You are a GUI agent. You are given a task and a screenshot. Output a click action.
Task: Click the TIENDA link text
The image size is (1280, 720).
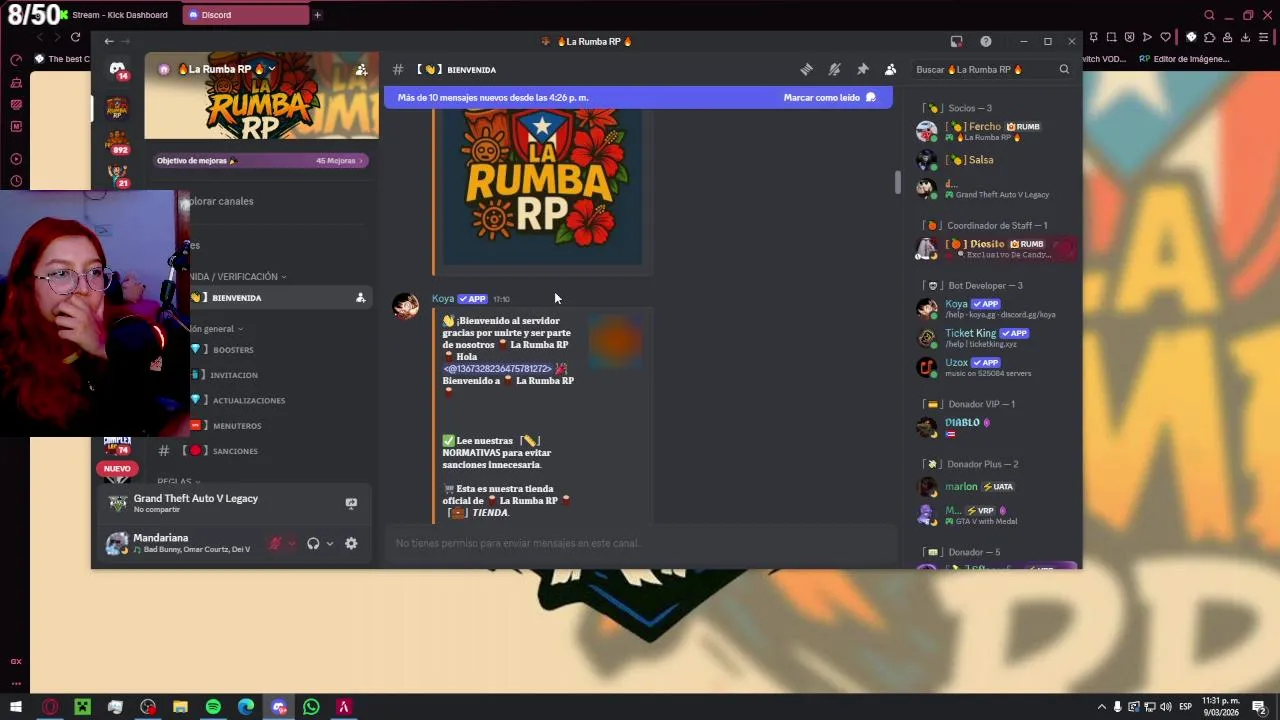(x=490, y=513)
